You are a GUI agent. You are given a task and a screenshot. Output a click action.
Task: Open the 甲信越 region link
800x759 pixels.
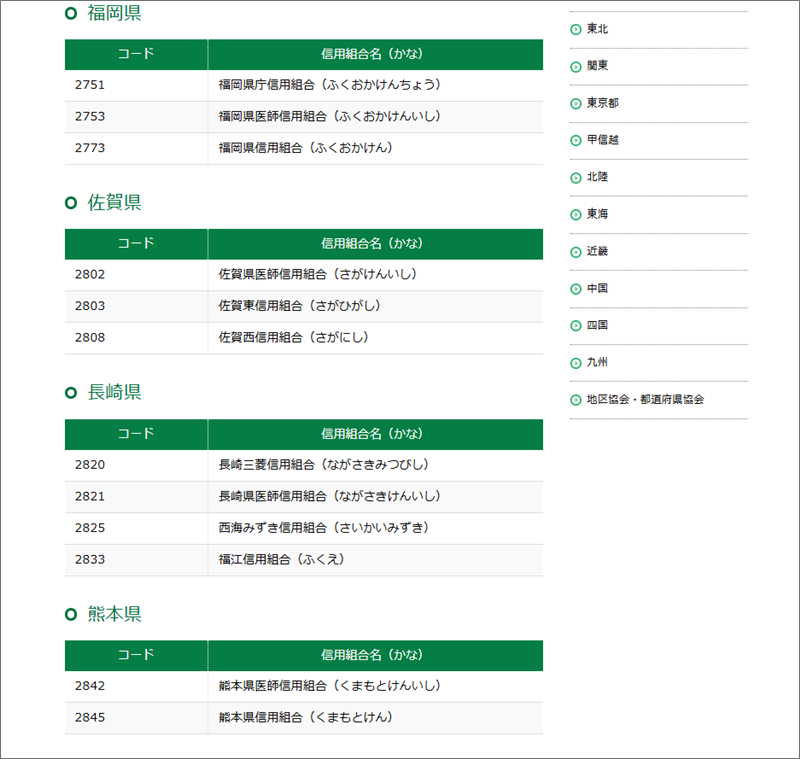click(603, 140)
